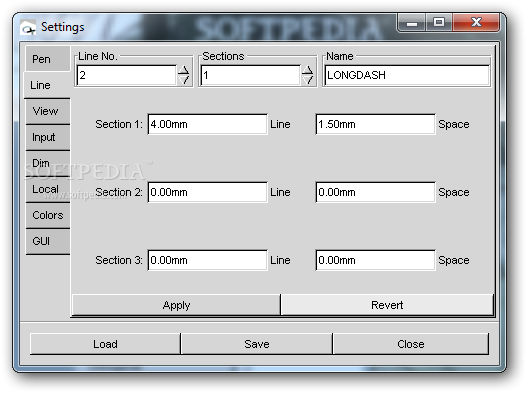Image resolution: width=527 pixels, height=393 pixels.
Task: Click the Sections value field
Action: [250, 75]
